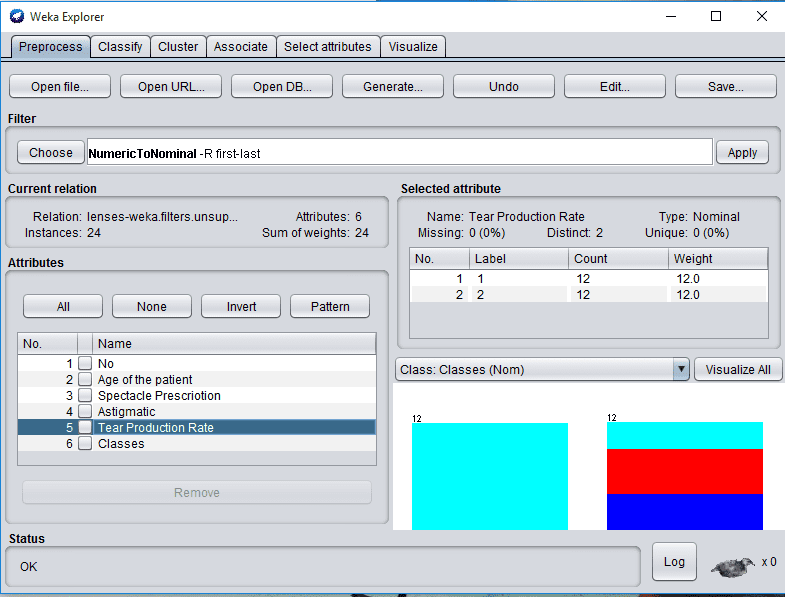Save the dataset with Save...
Screen dimensions: 785x597
pyautogui.click(x=726, y=87)
